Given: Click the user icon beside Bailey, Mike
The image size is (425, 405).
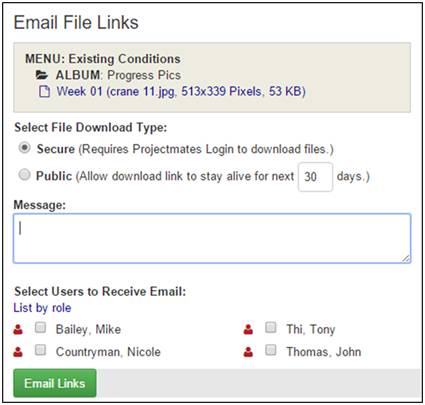Looking at the screenshot, I should (18, 329).
